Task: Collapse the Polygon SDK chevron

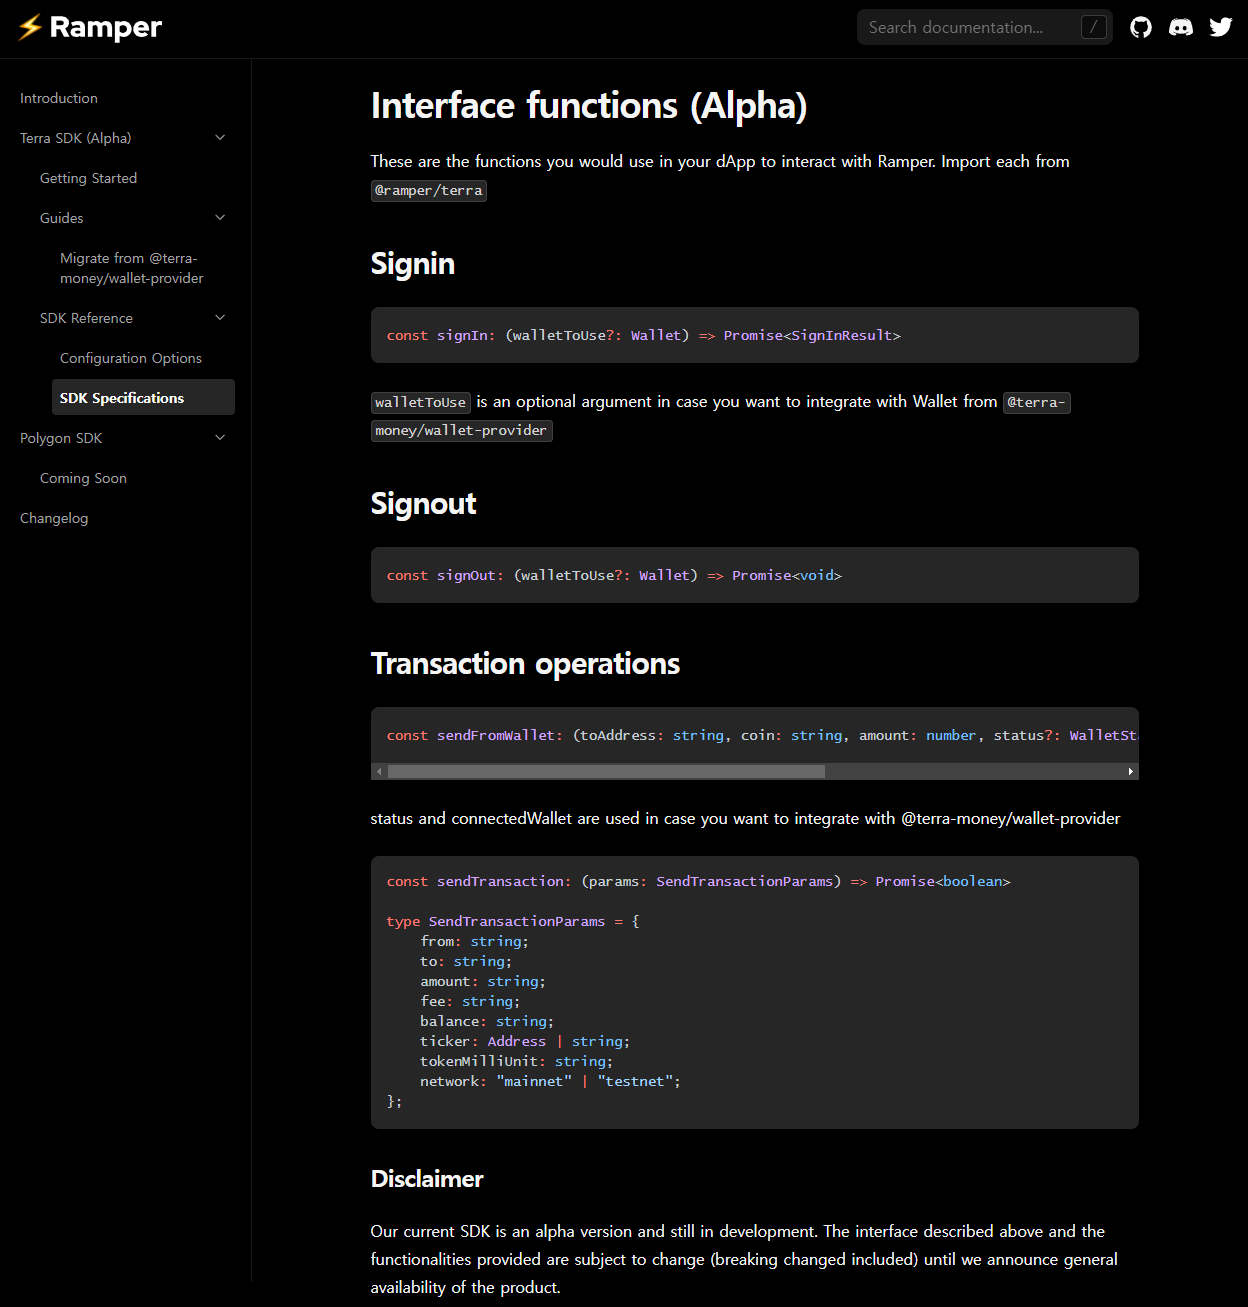Action: 220,437
